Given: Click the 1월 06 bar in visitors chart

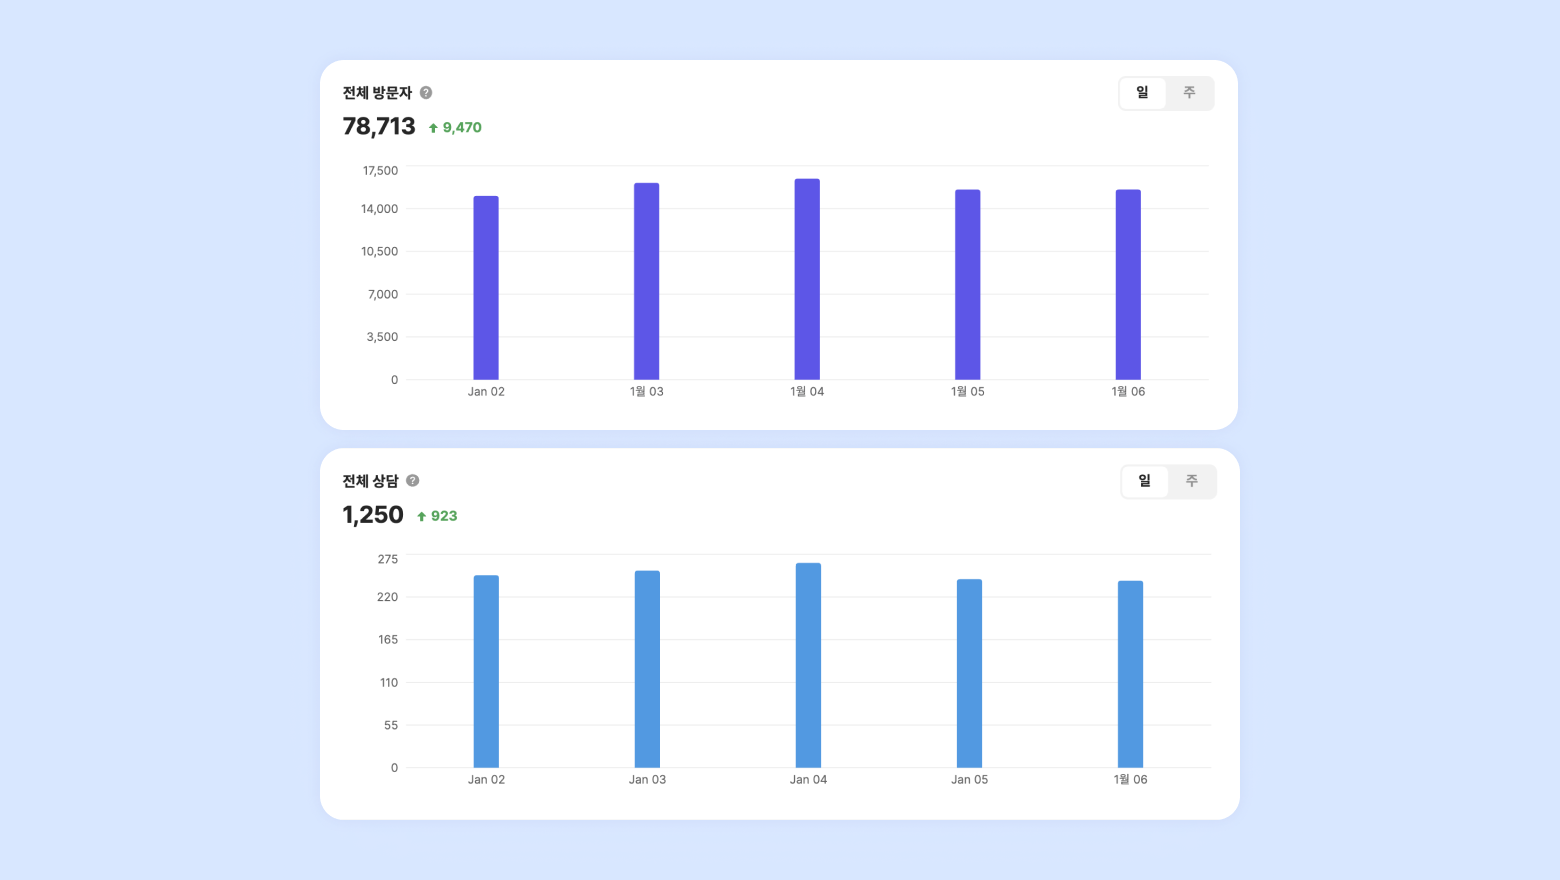Looking at the screenshot, I should 1128,285.
